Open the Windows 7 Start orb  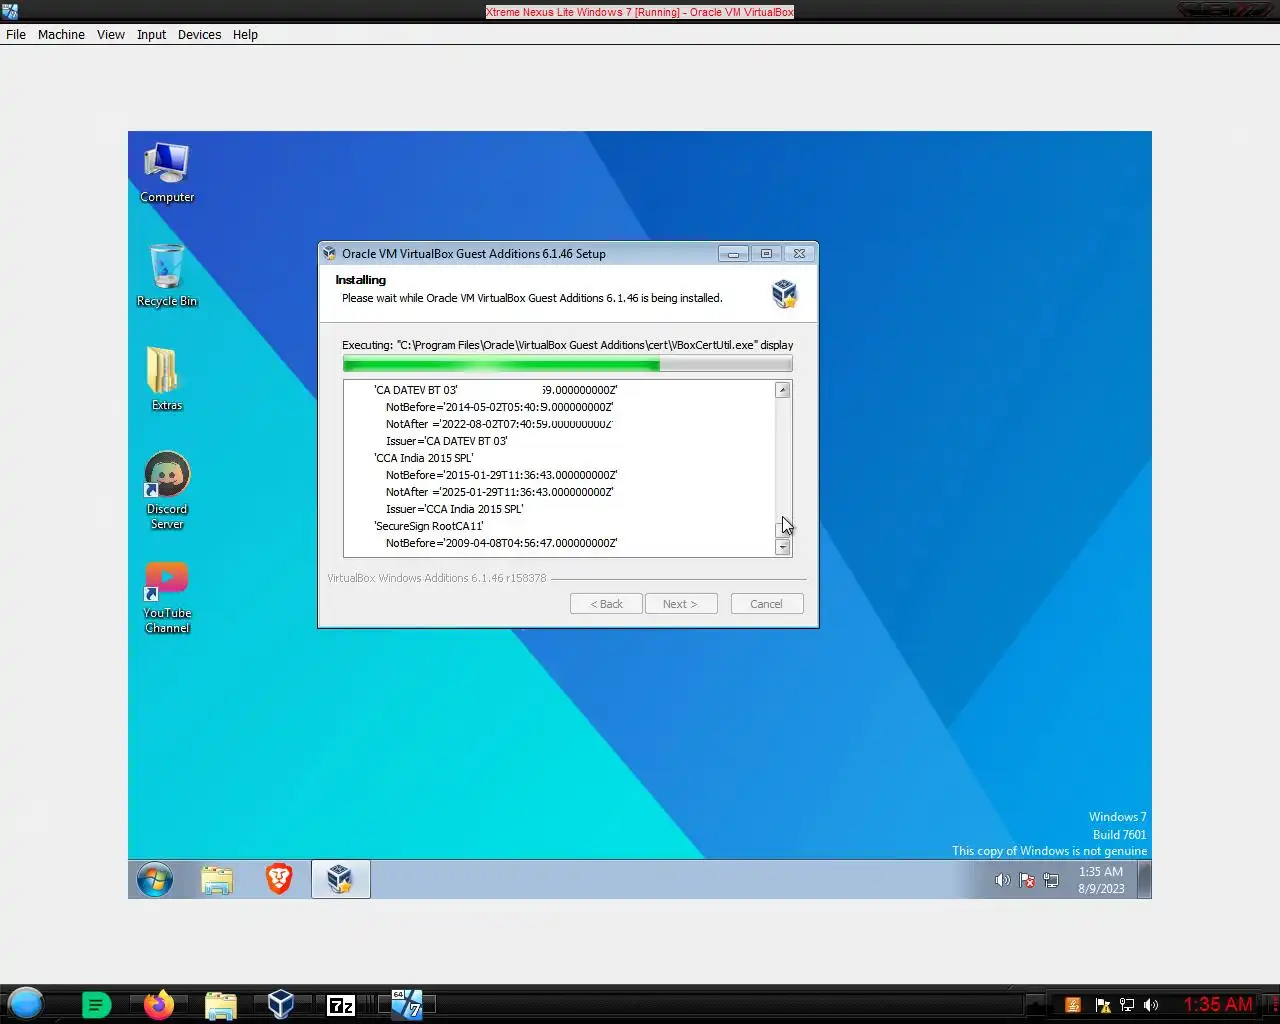(x=155, y=880)
